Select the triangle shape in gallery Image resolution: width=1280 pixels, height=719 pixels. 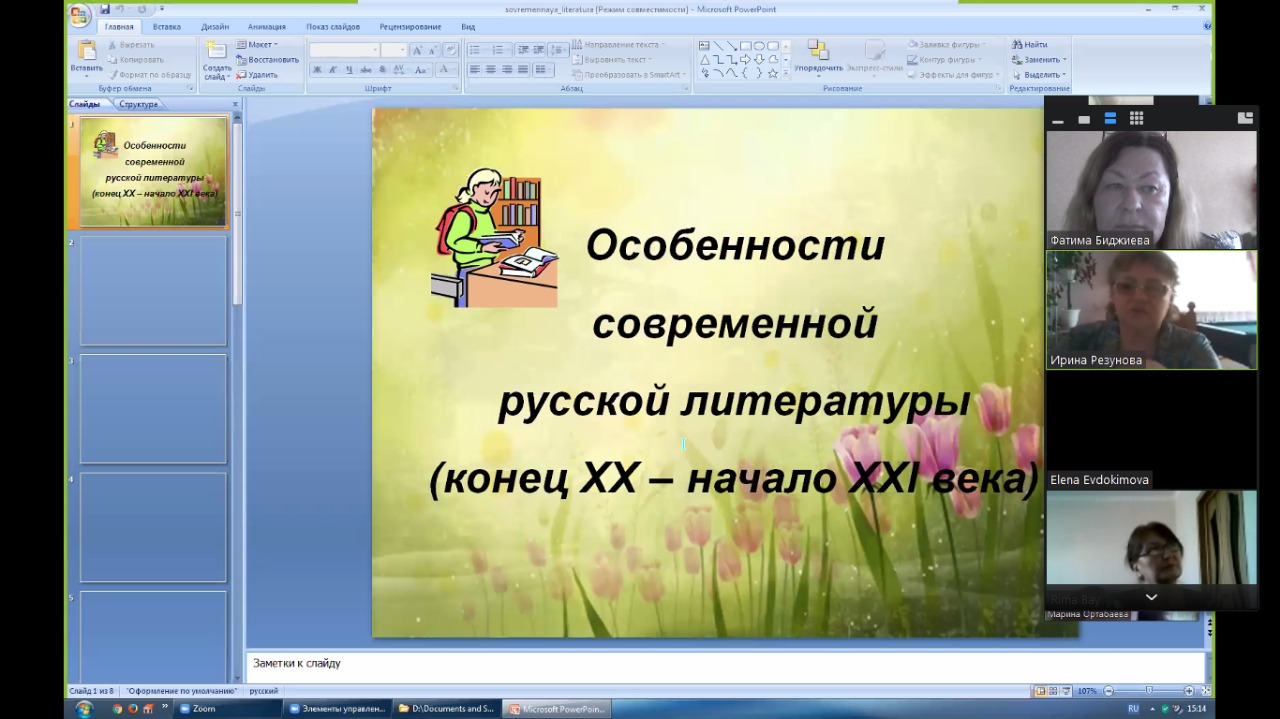point(704,60)
